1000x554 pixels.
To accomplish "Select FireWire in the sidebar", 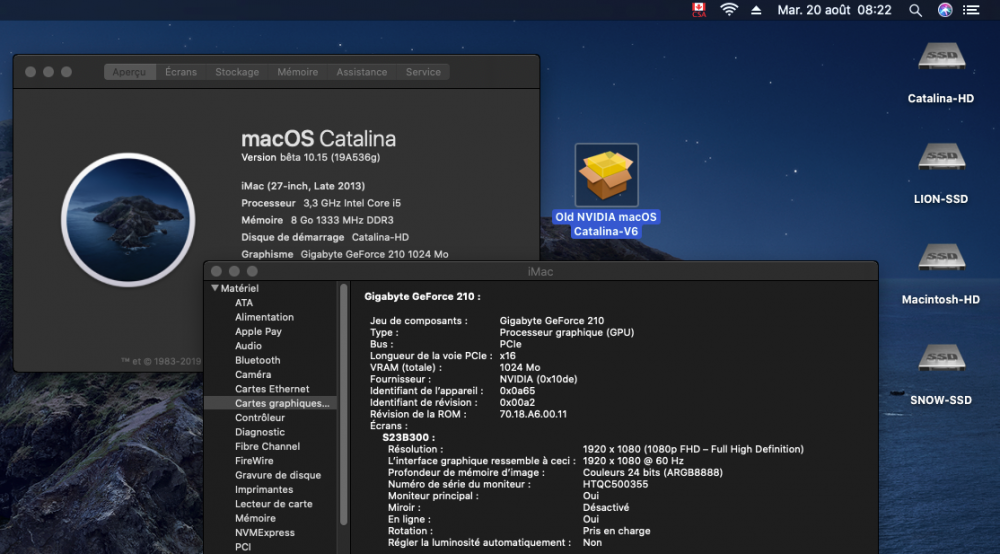I will click(254, 460).
